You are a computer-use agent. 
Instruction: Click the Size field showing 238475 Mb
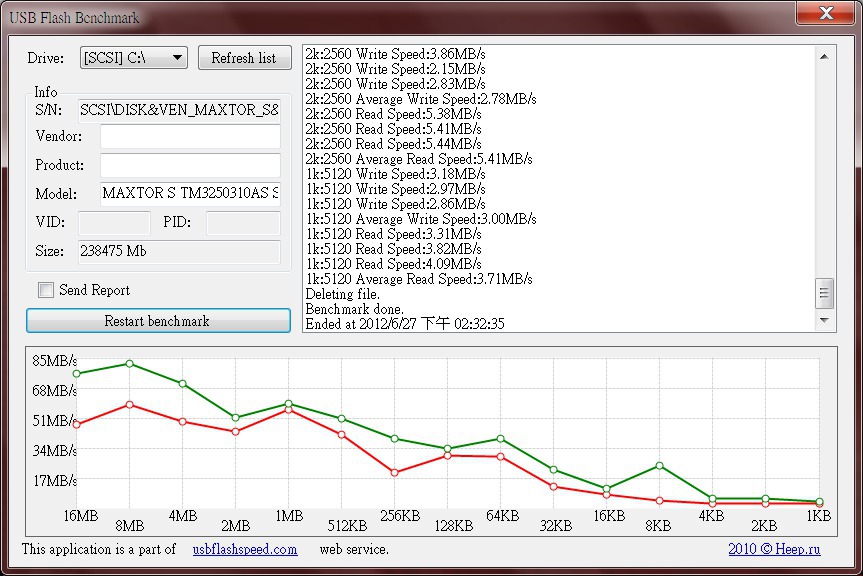coord(178,251)
